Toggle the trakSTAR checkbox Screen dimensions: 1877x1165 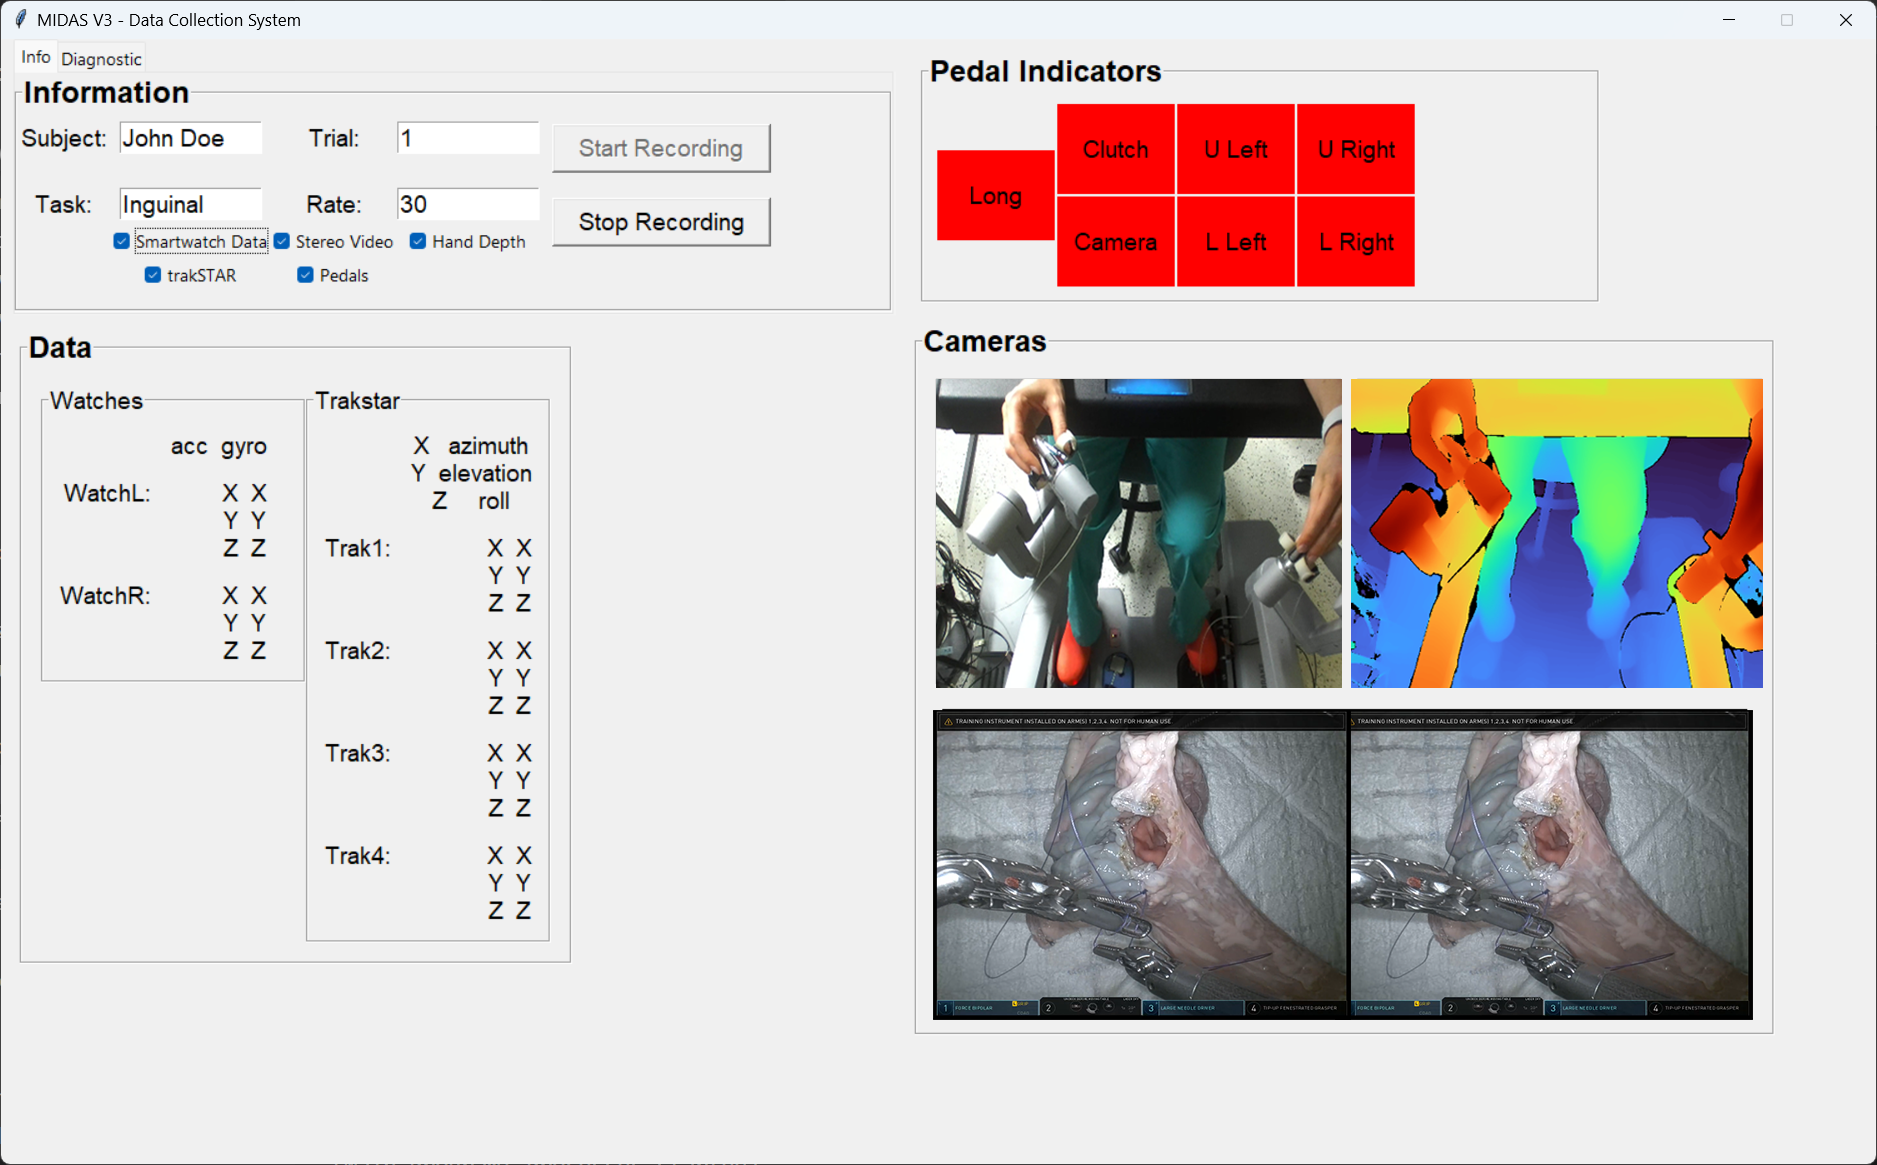(x=153, y=275)
